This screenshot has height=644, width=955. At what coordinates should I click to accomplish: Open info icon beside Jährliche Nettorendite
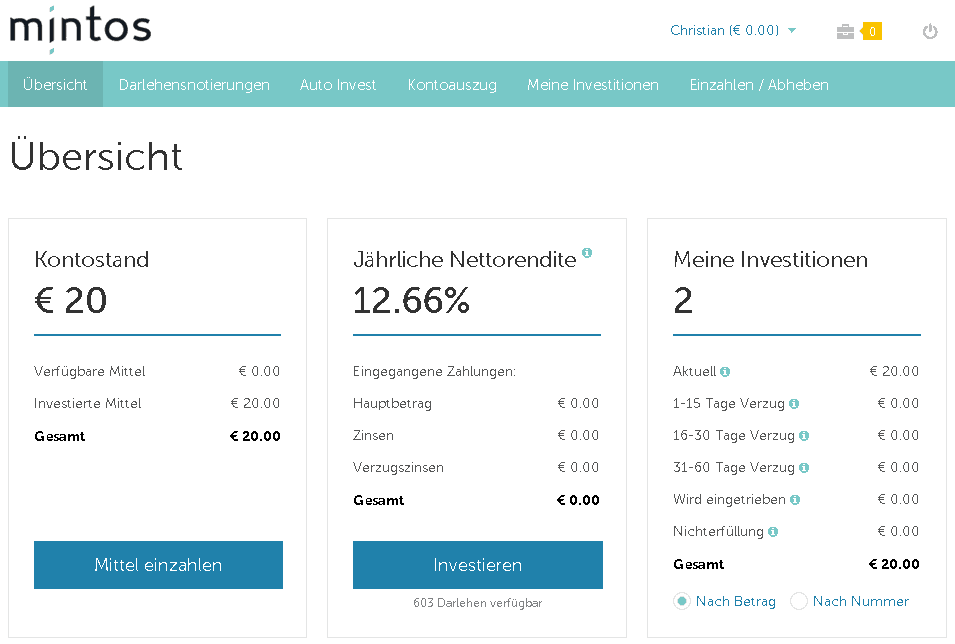tap(587, 252)
